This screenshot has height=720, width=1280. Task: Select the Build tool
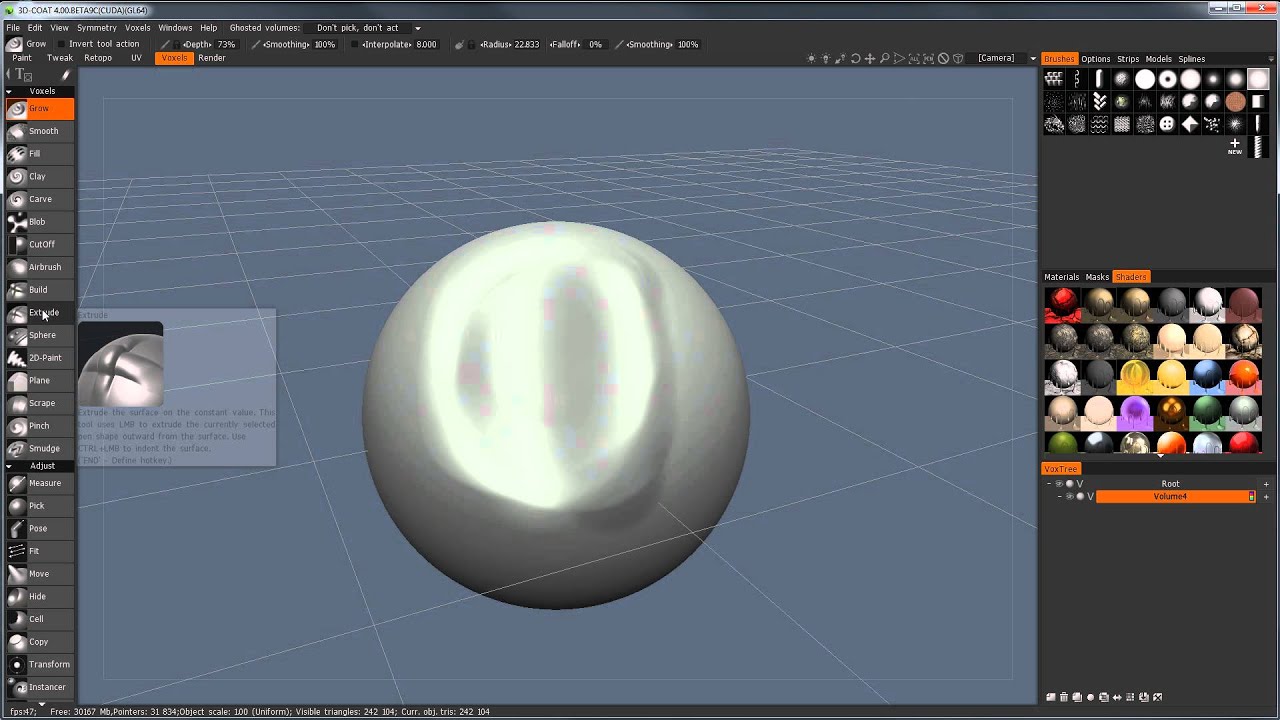38,290
